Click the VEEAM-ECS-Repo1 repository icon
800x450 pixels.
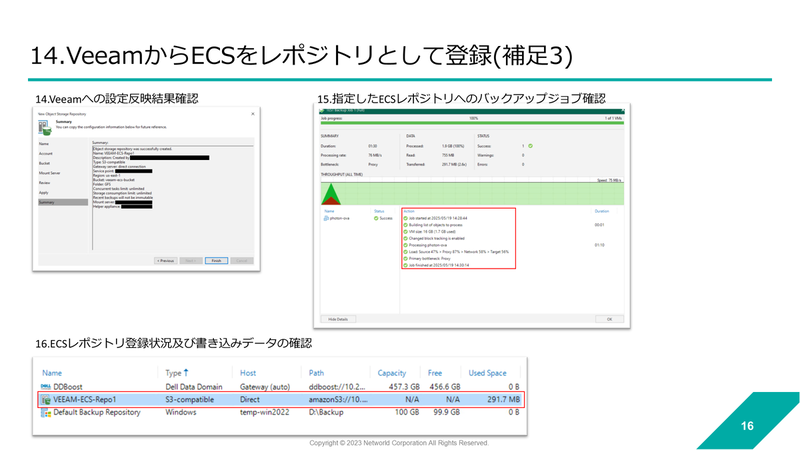click(x=46, y=399)
